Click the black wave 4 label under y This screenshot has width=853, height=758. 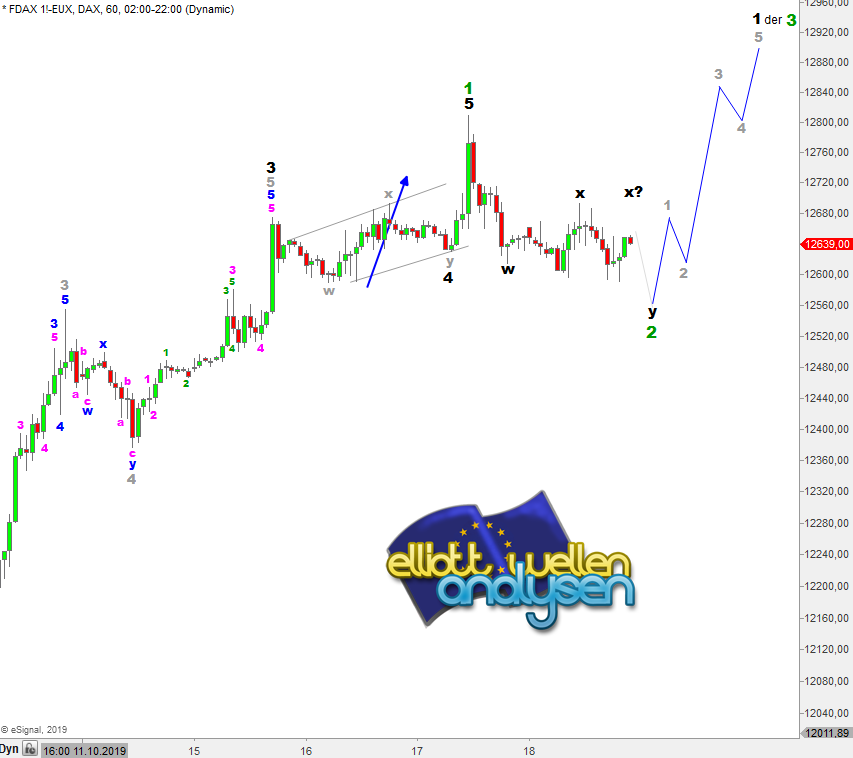tap(449, 278)
